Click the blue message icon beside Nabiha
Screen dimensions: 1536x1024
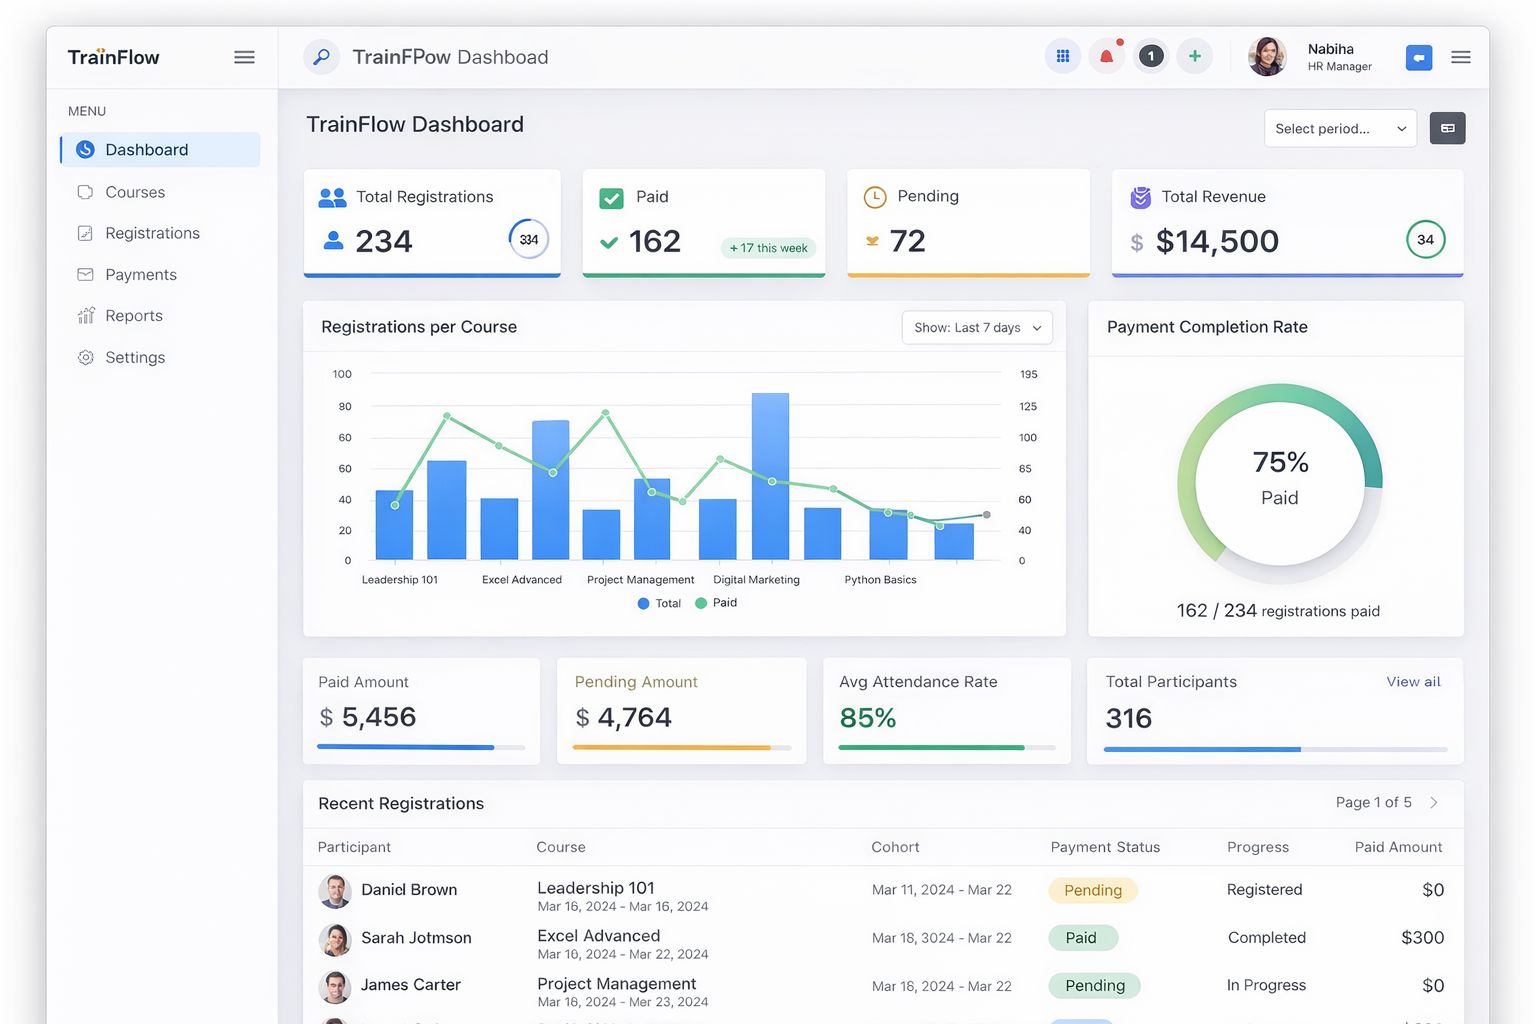click(1418, 58)
